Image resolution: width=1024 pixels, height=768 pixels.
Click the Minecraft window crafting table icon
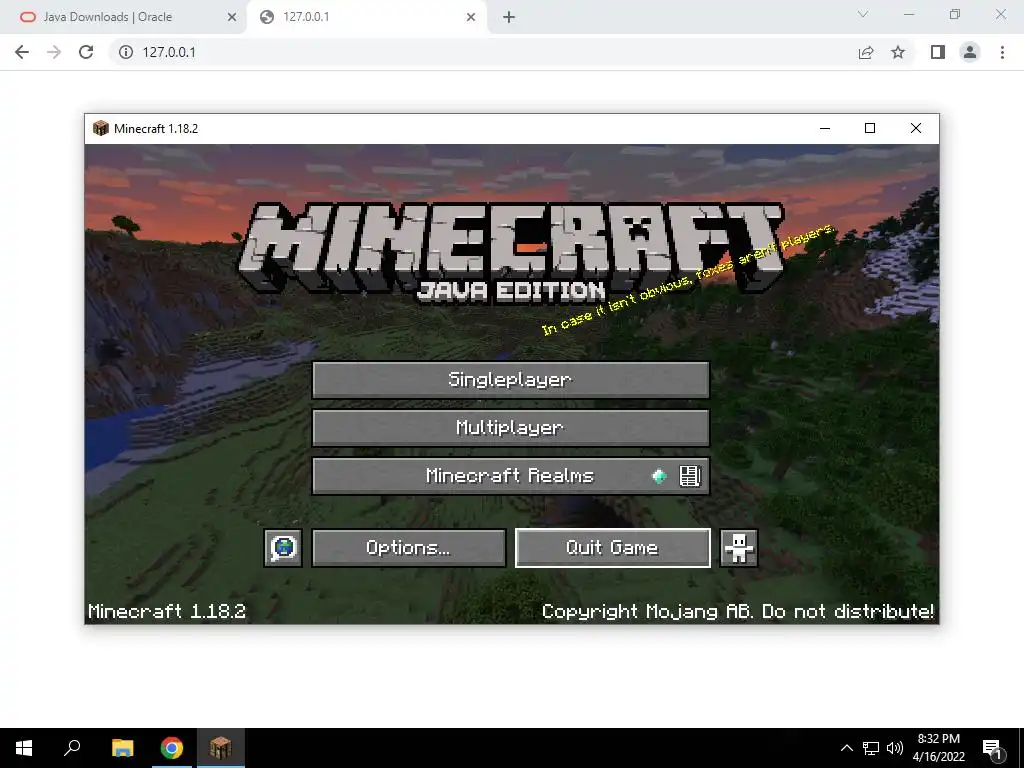click(101, 128)
